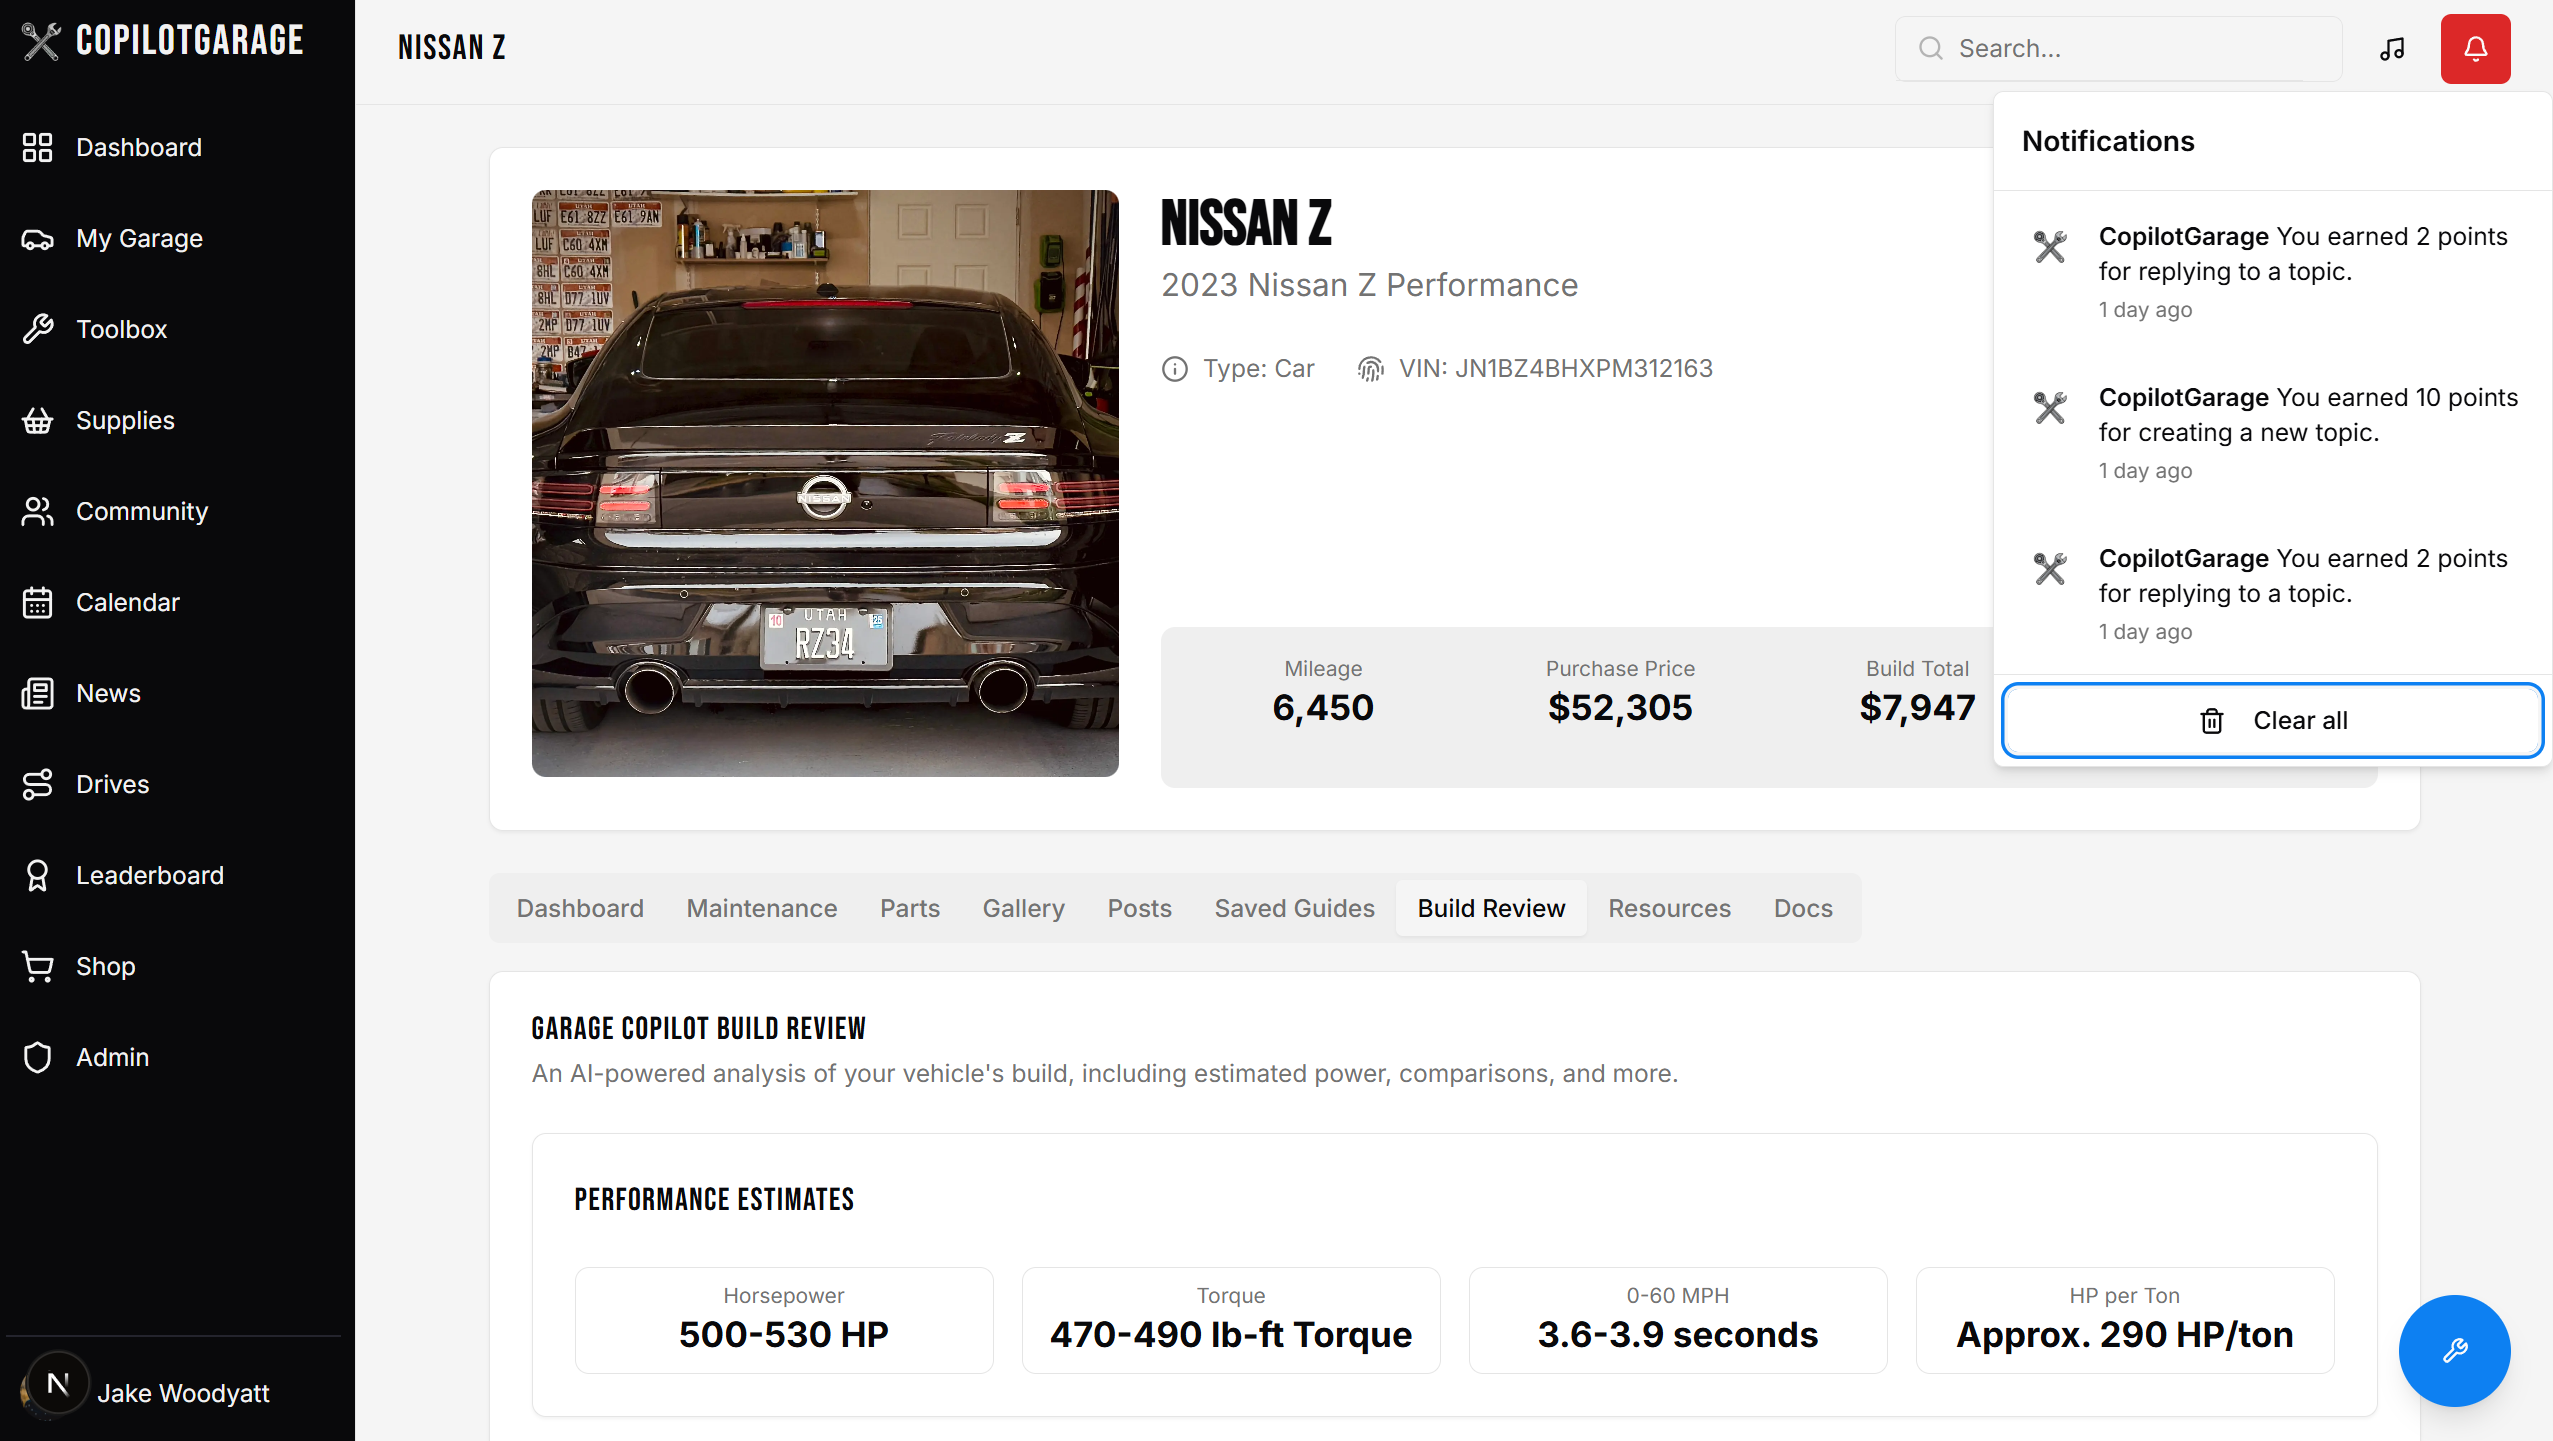
Task: Open the Parts tab
Action: click(909, 908)
